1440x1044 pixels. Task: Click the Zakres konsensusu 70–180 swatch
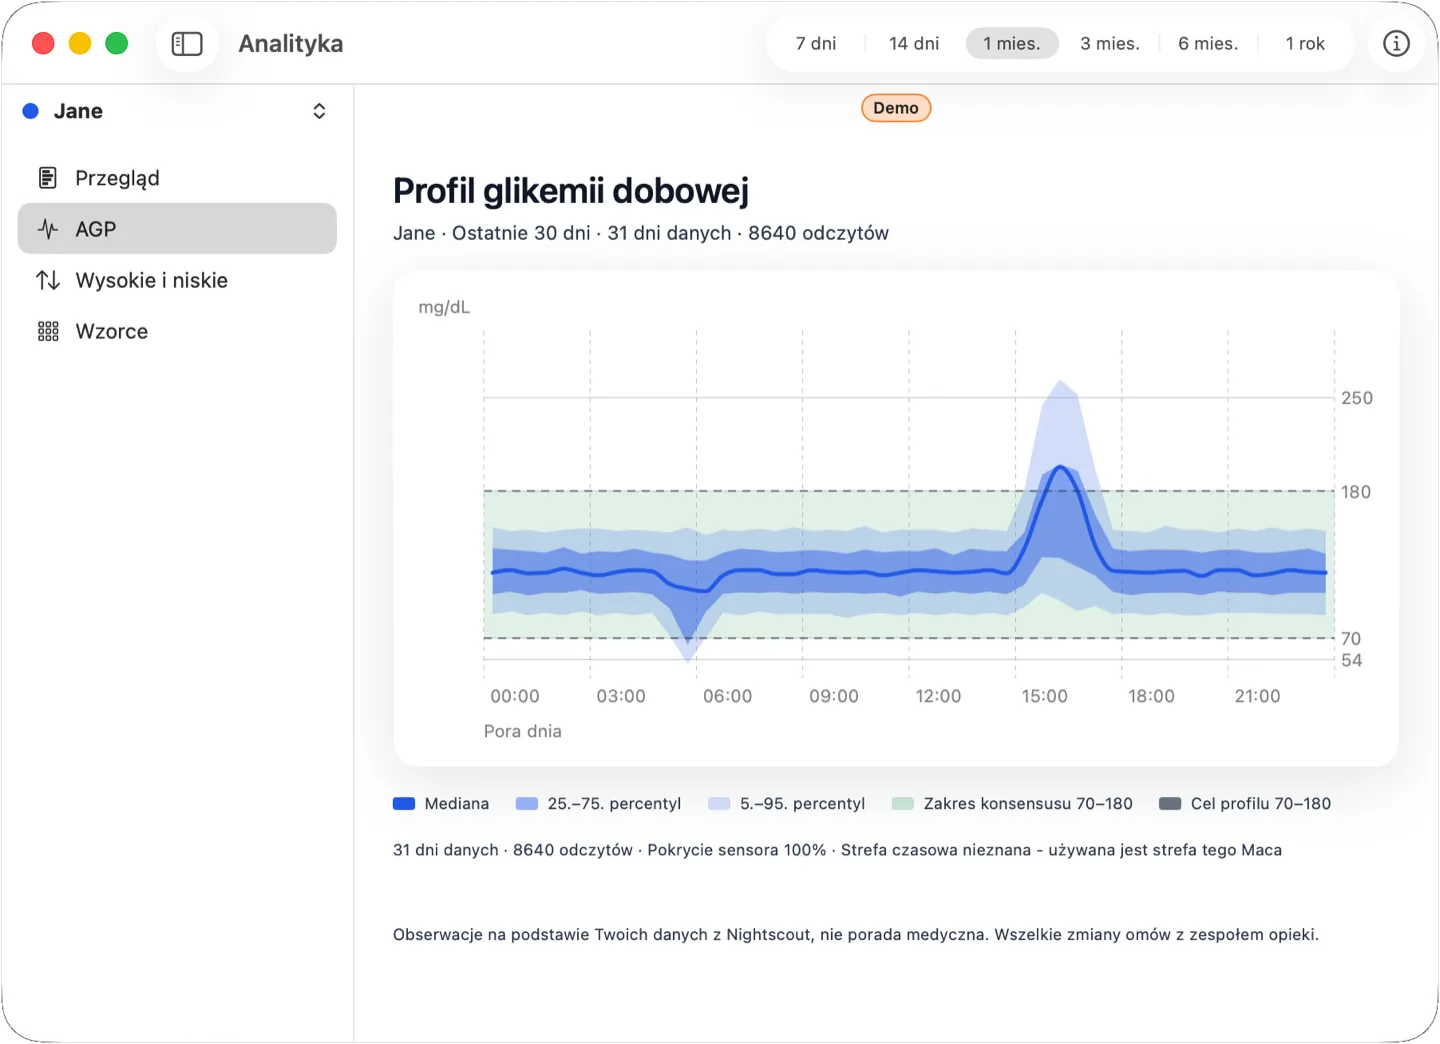point(903,804)
